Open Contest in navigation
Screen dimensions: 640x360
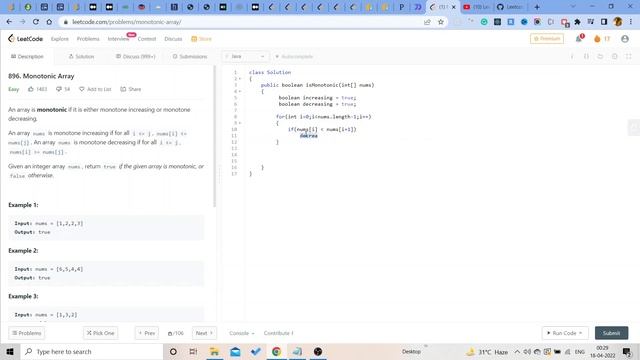[147, 39]
